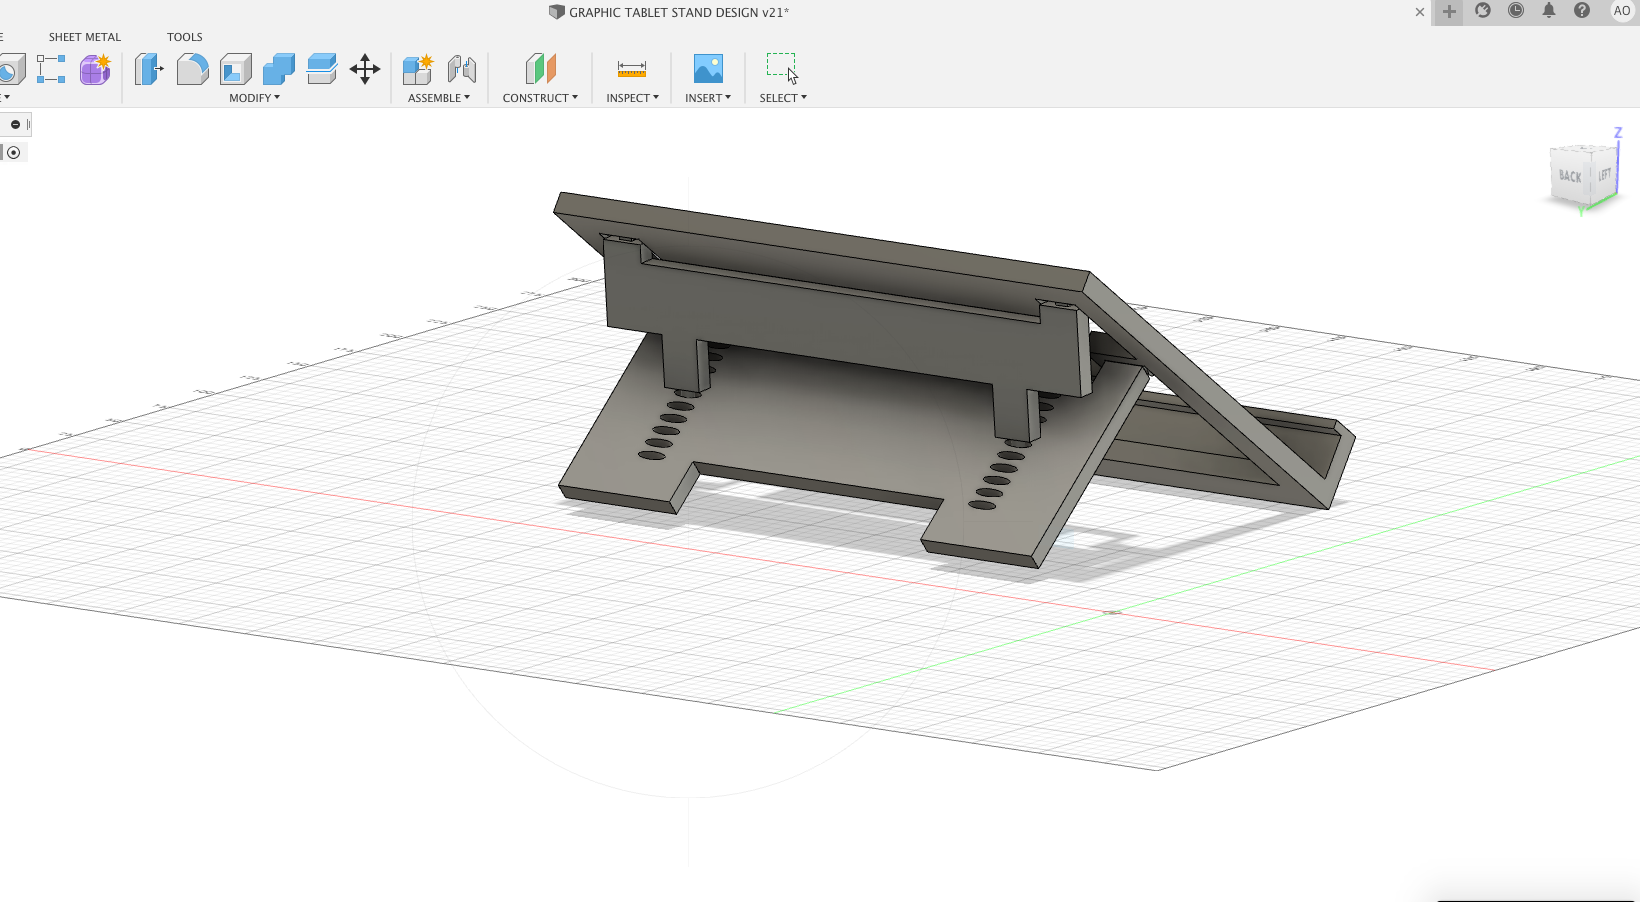
Task: Switch to the TOOLS tab
Action: (x=185, y=37)
